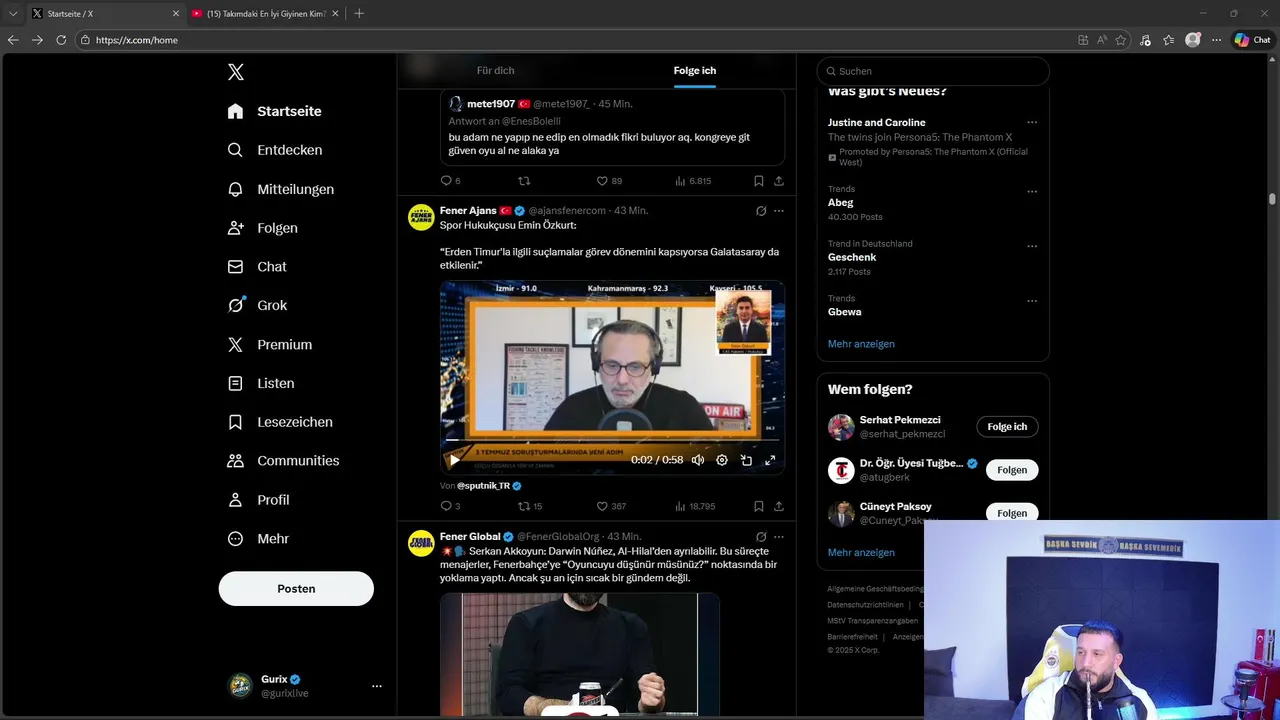Unfollow Serhat Pekmezci via Folge ich
Image resolution: width=1280 pixels, height=720 pixels.
(x=1007, y=427)
